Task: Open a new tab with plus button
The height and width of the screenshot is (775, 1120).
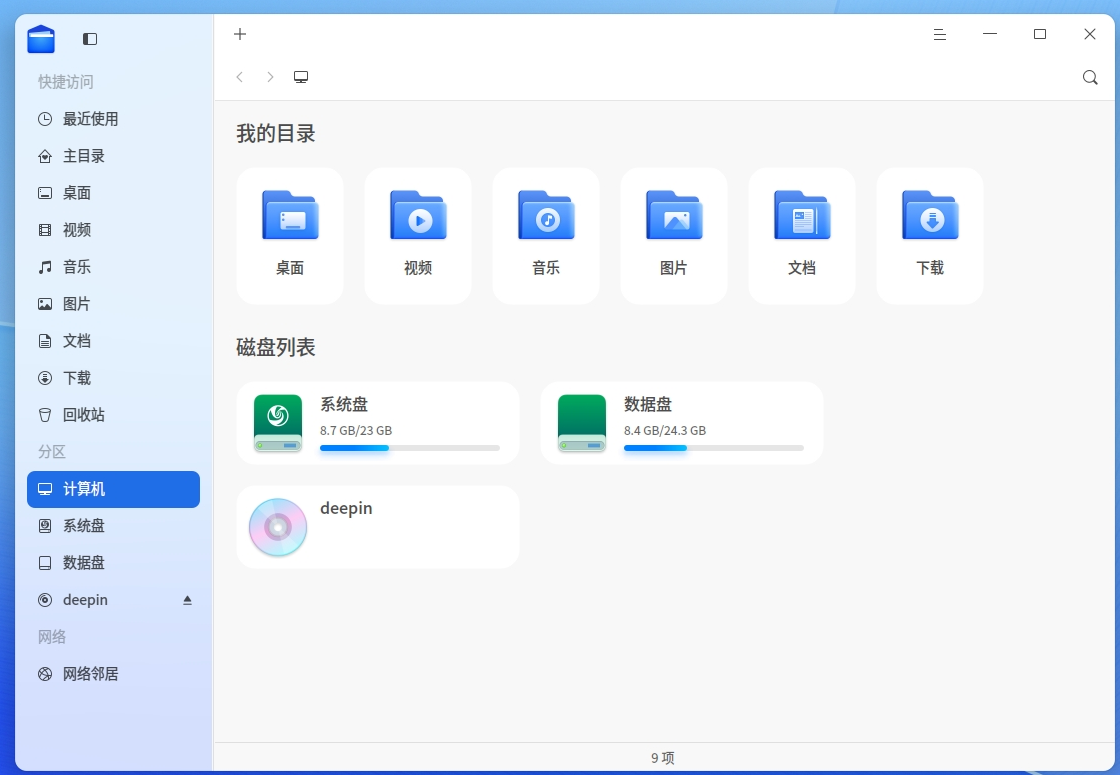Action: 240,34
